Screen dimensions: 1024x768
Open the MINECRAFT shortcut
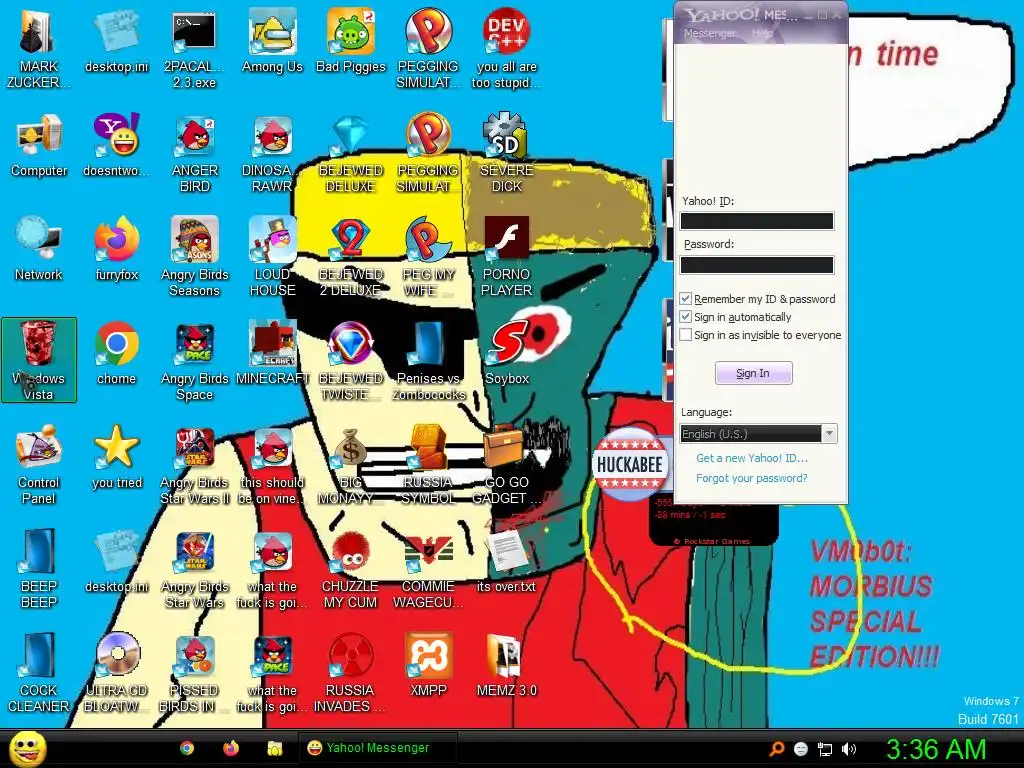click(272, 353)
